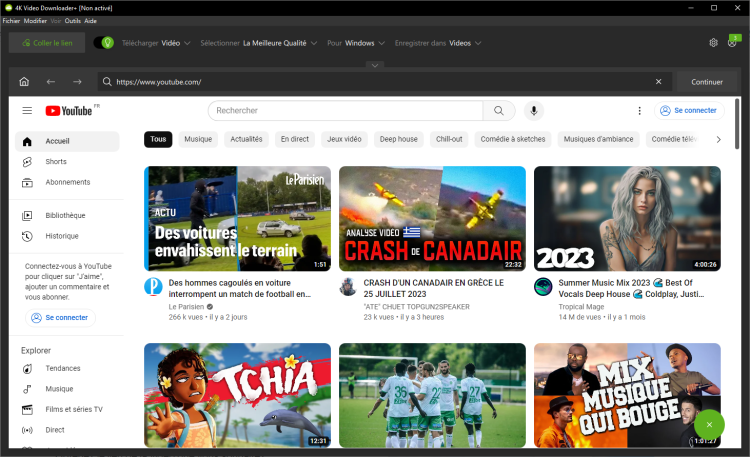Click the Rechercher search field
This screenshot has height=457, width=750.
coord(345,111)
